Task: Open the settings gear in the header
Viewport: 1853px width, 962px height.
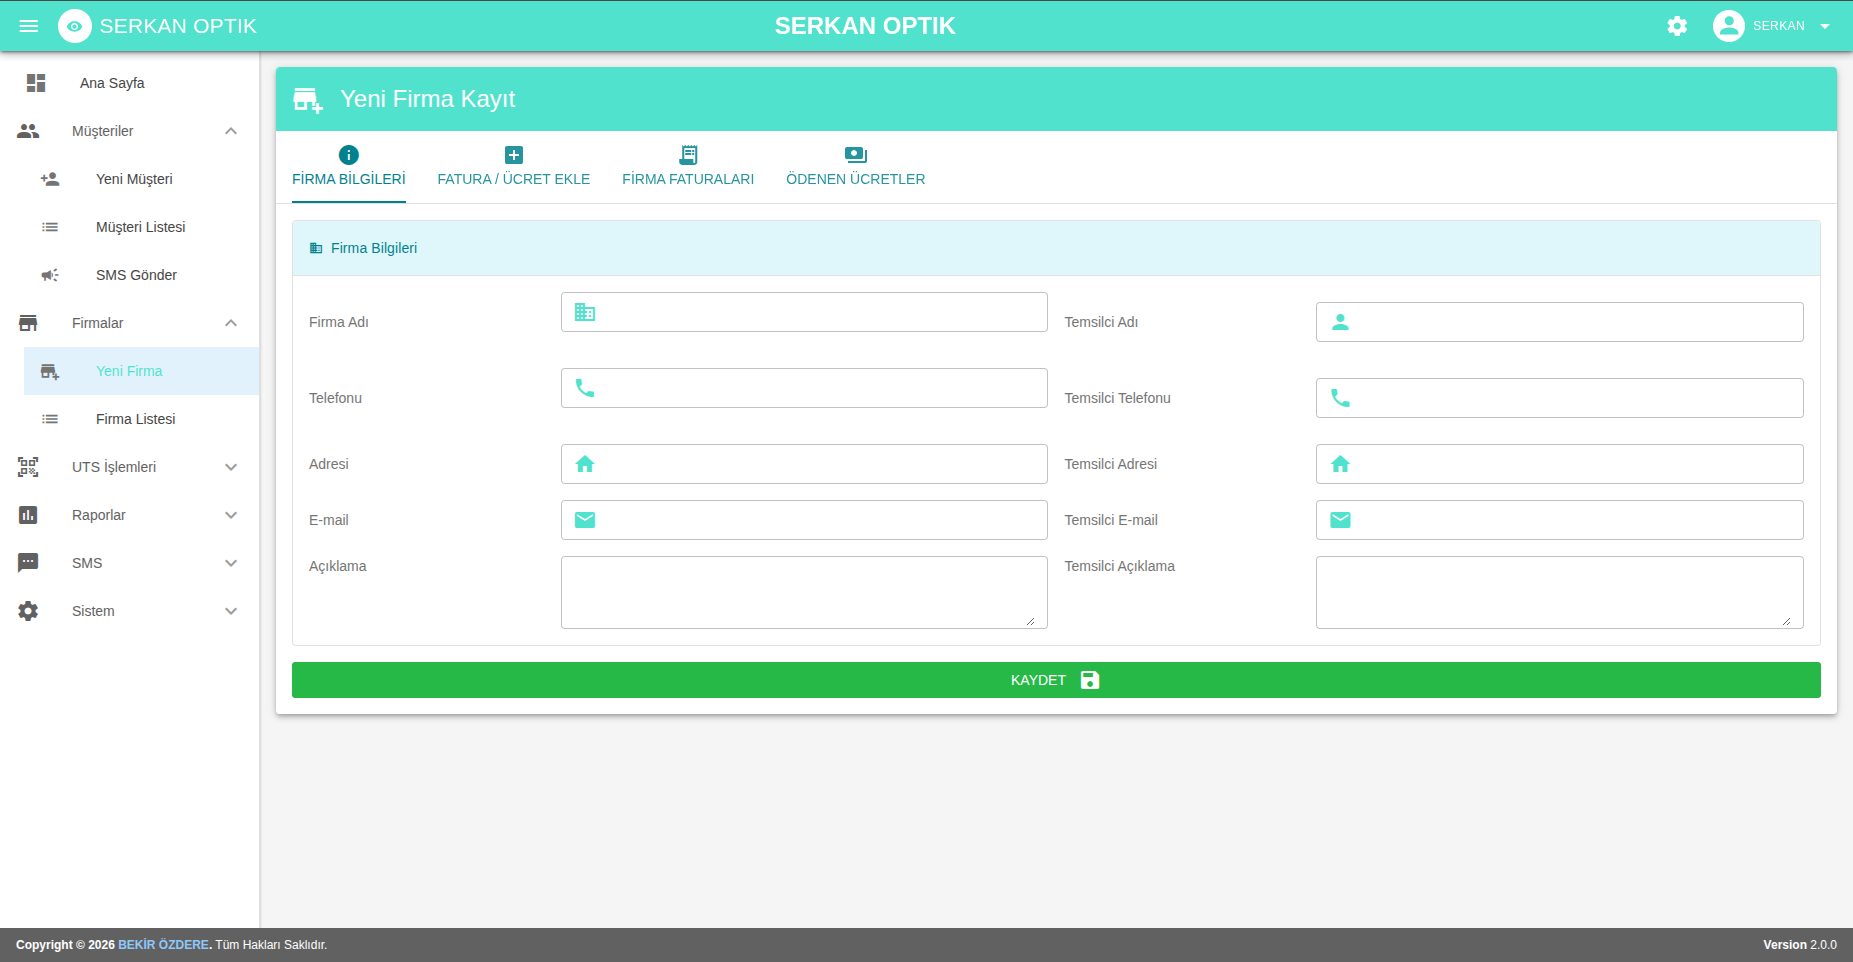Action: coord(1677,26)
